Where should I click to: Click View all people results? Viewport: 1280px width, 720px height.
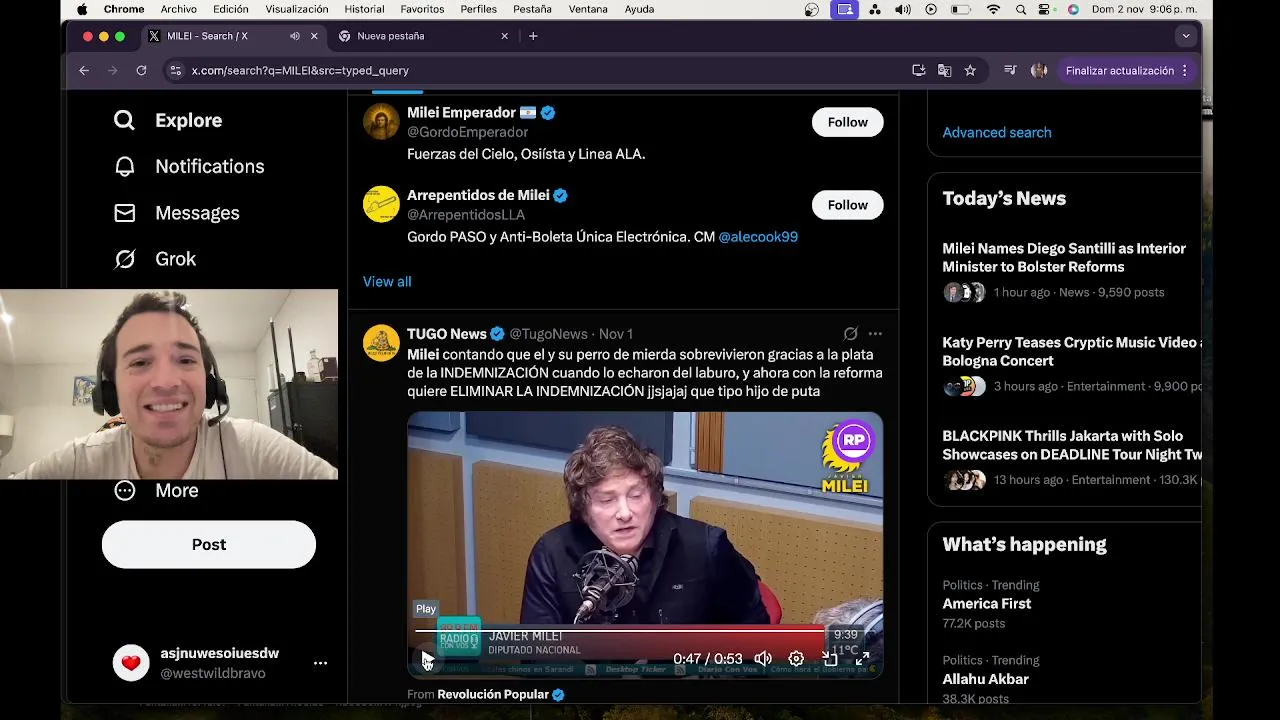click(x=387, y=281)
